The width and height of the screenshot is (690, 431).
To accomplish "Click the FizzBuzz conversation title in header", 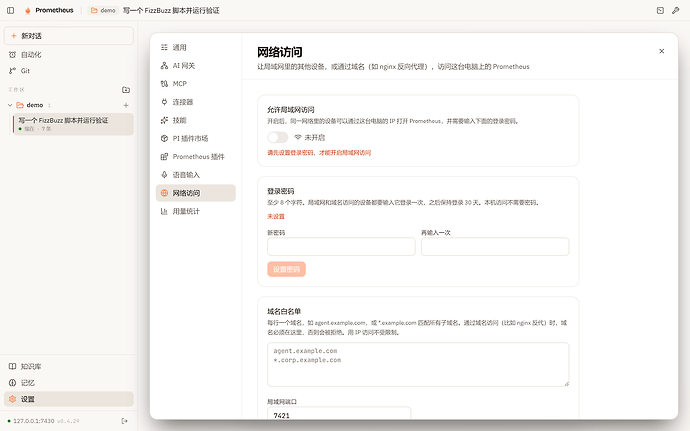I will tap(171, 10).
